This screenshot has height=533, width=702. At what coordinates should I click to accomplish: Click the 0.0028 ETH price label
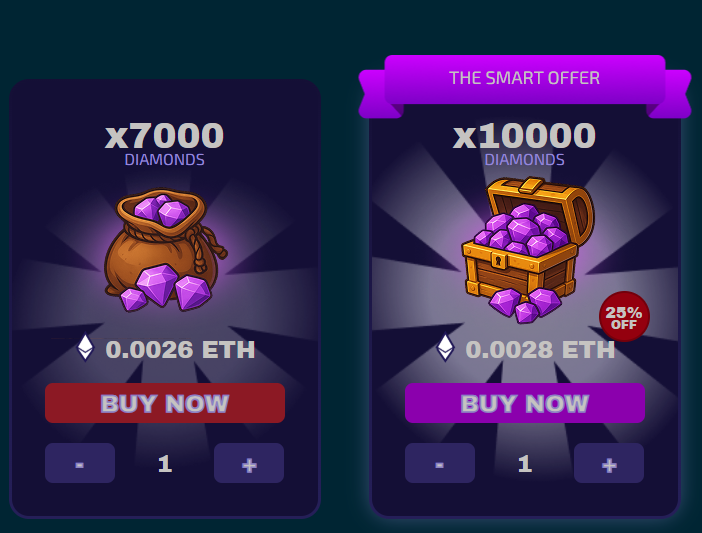pyautogui.click(x=540, y=350)
